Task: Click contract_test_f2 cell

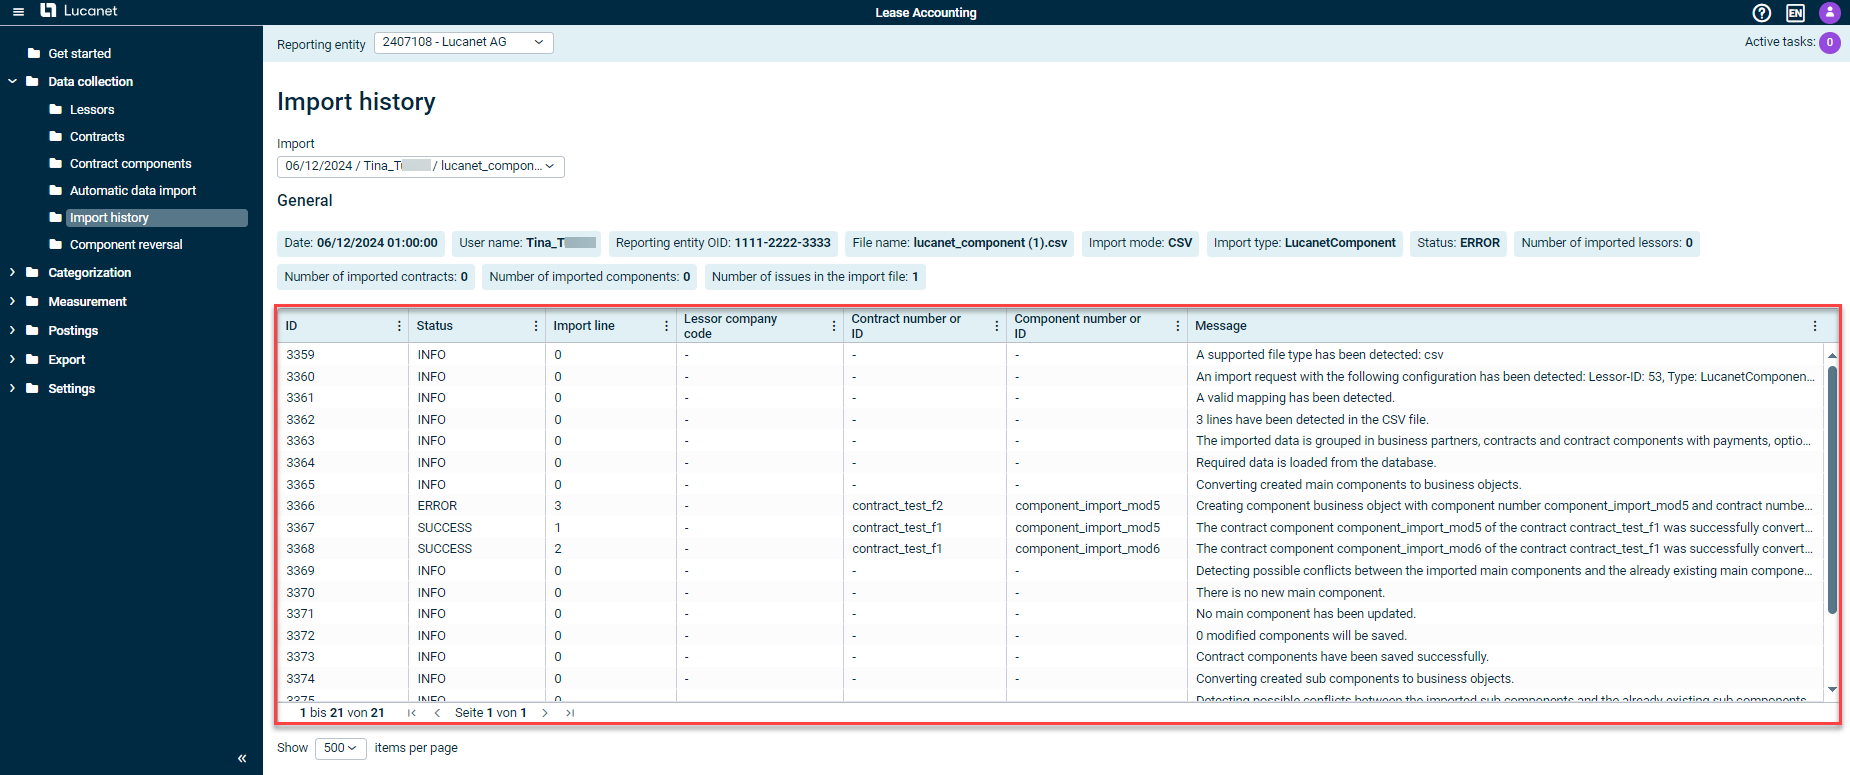Action: [897, 506]
